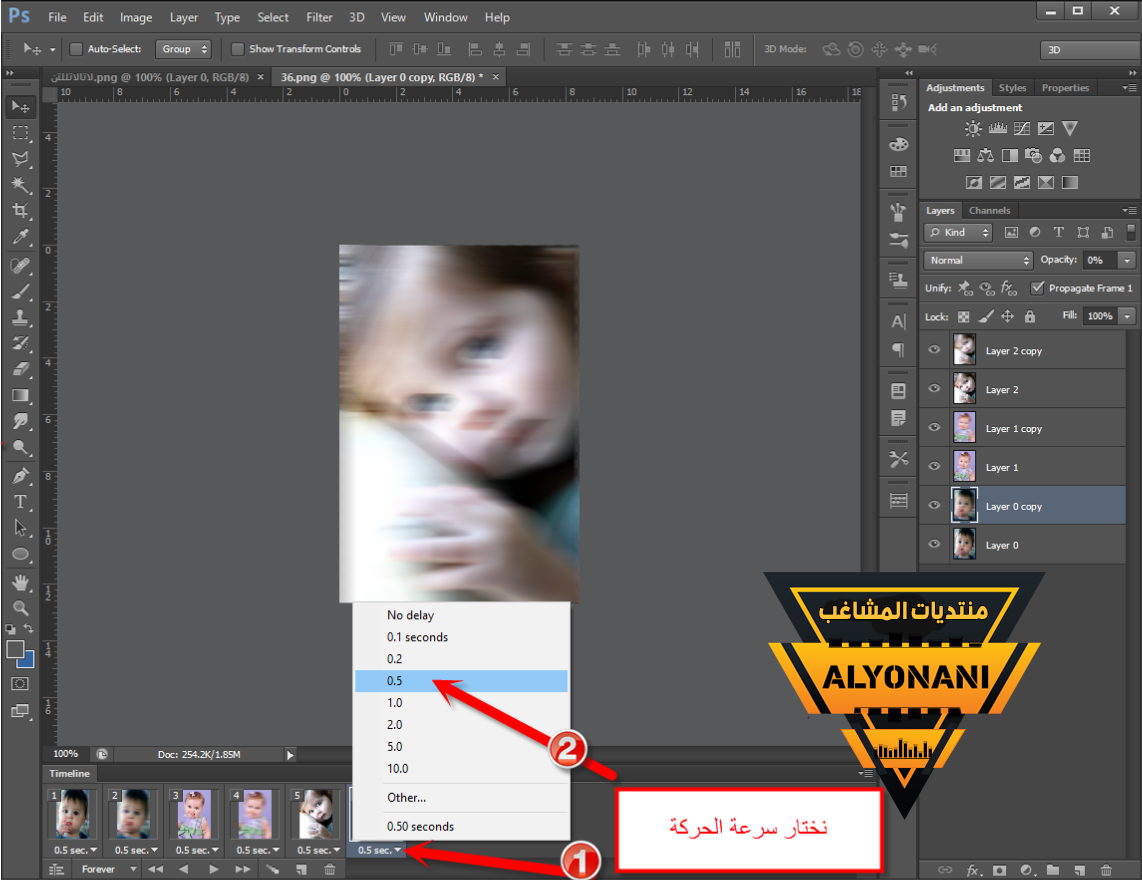The height and width of the screenshot is (880, 1142).
Task: Open the Forever looping options dropdown
Action: coord(105,869)
